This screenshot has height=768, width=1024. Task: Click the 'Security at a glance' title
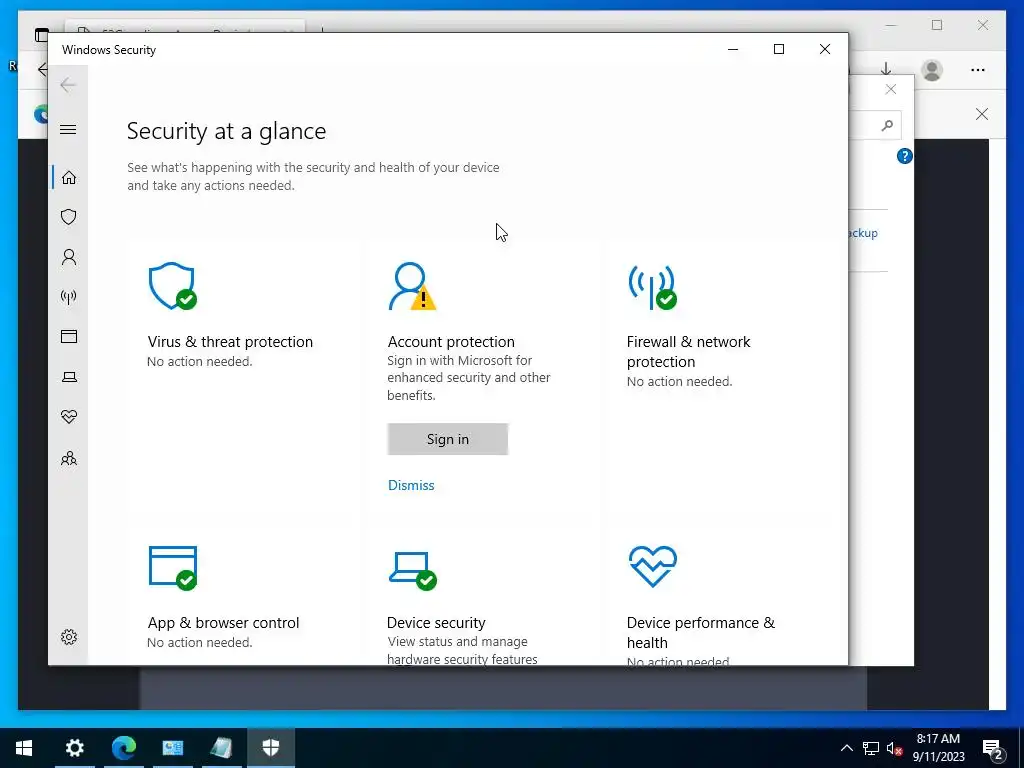[226, 131]
